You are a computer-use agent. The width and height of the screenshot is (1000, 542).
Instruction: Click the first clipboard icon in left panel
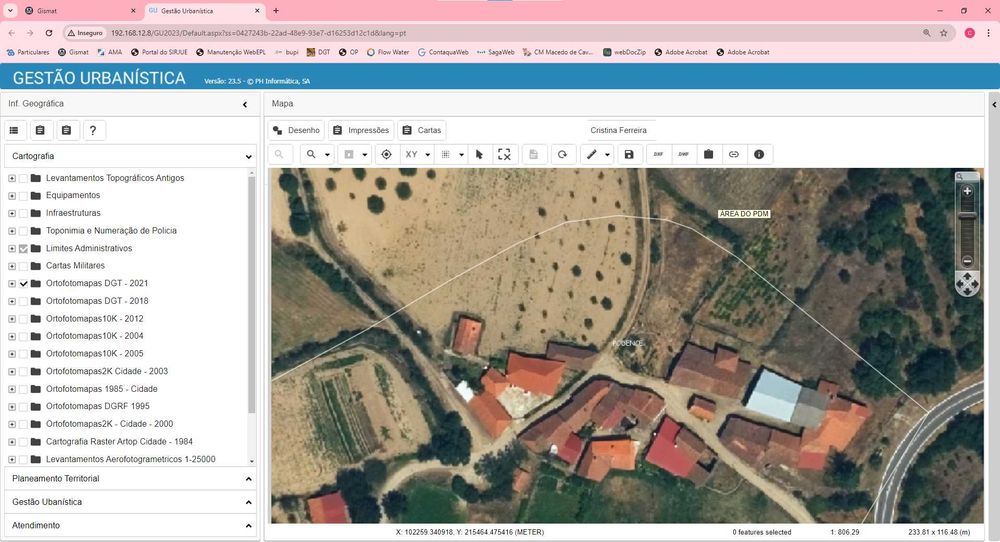point(40,130)
